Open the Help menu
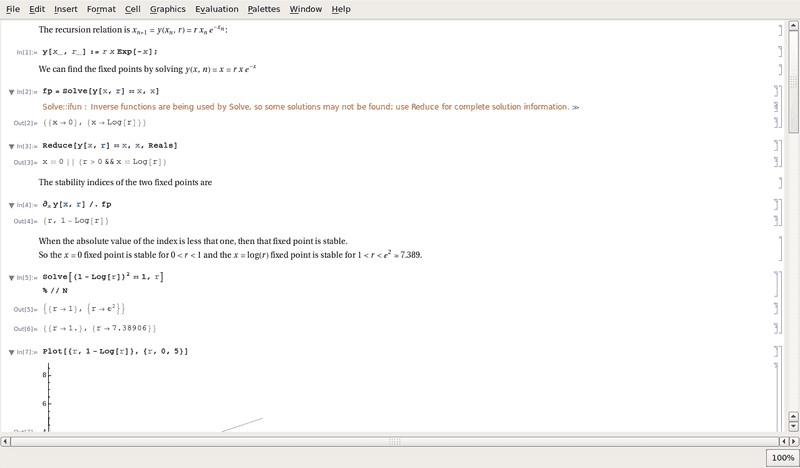Screen dimensions: 800x468 tap(341, 9)
